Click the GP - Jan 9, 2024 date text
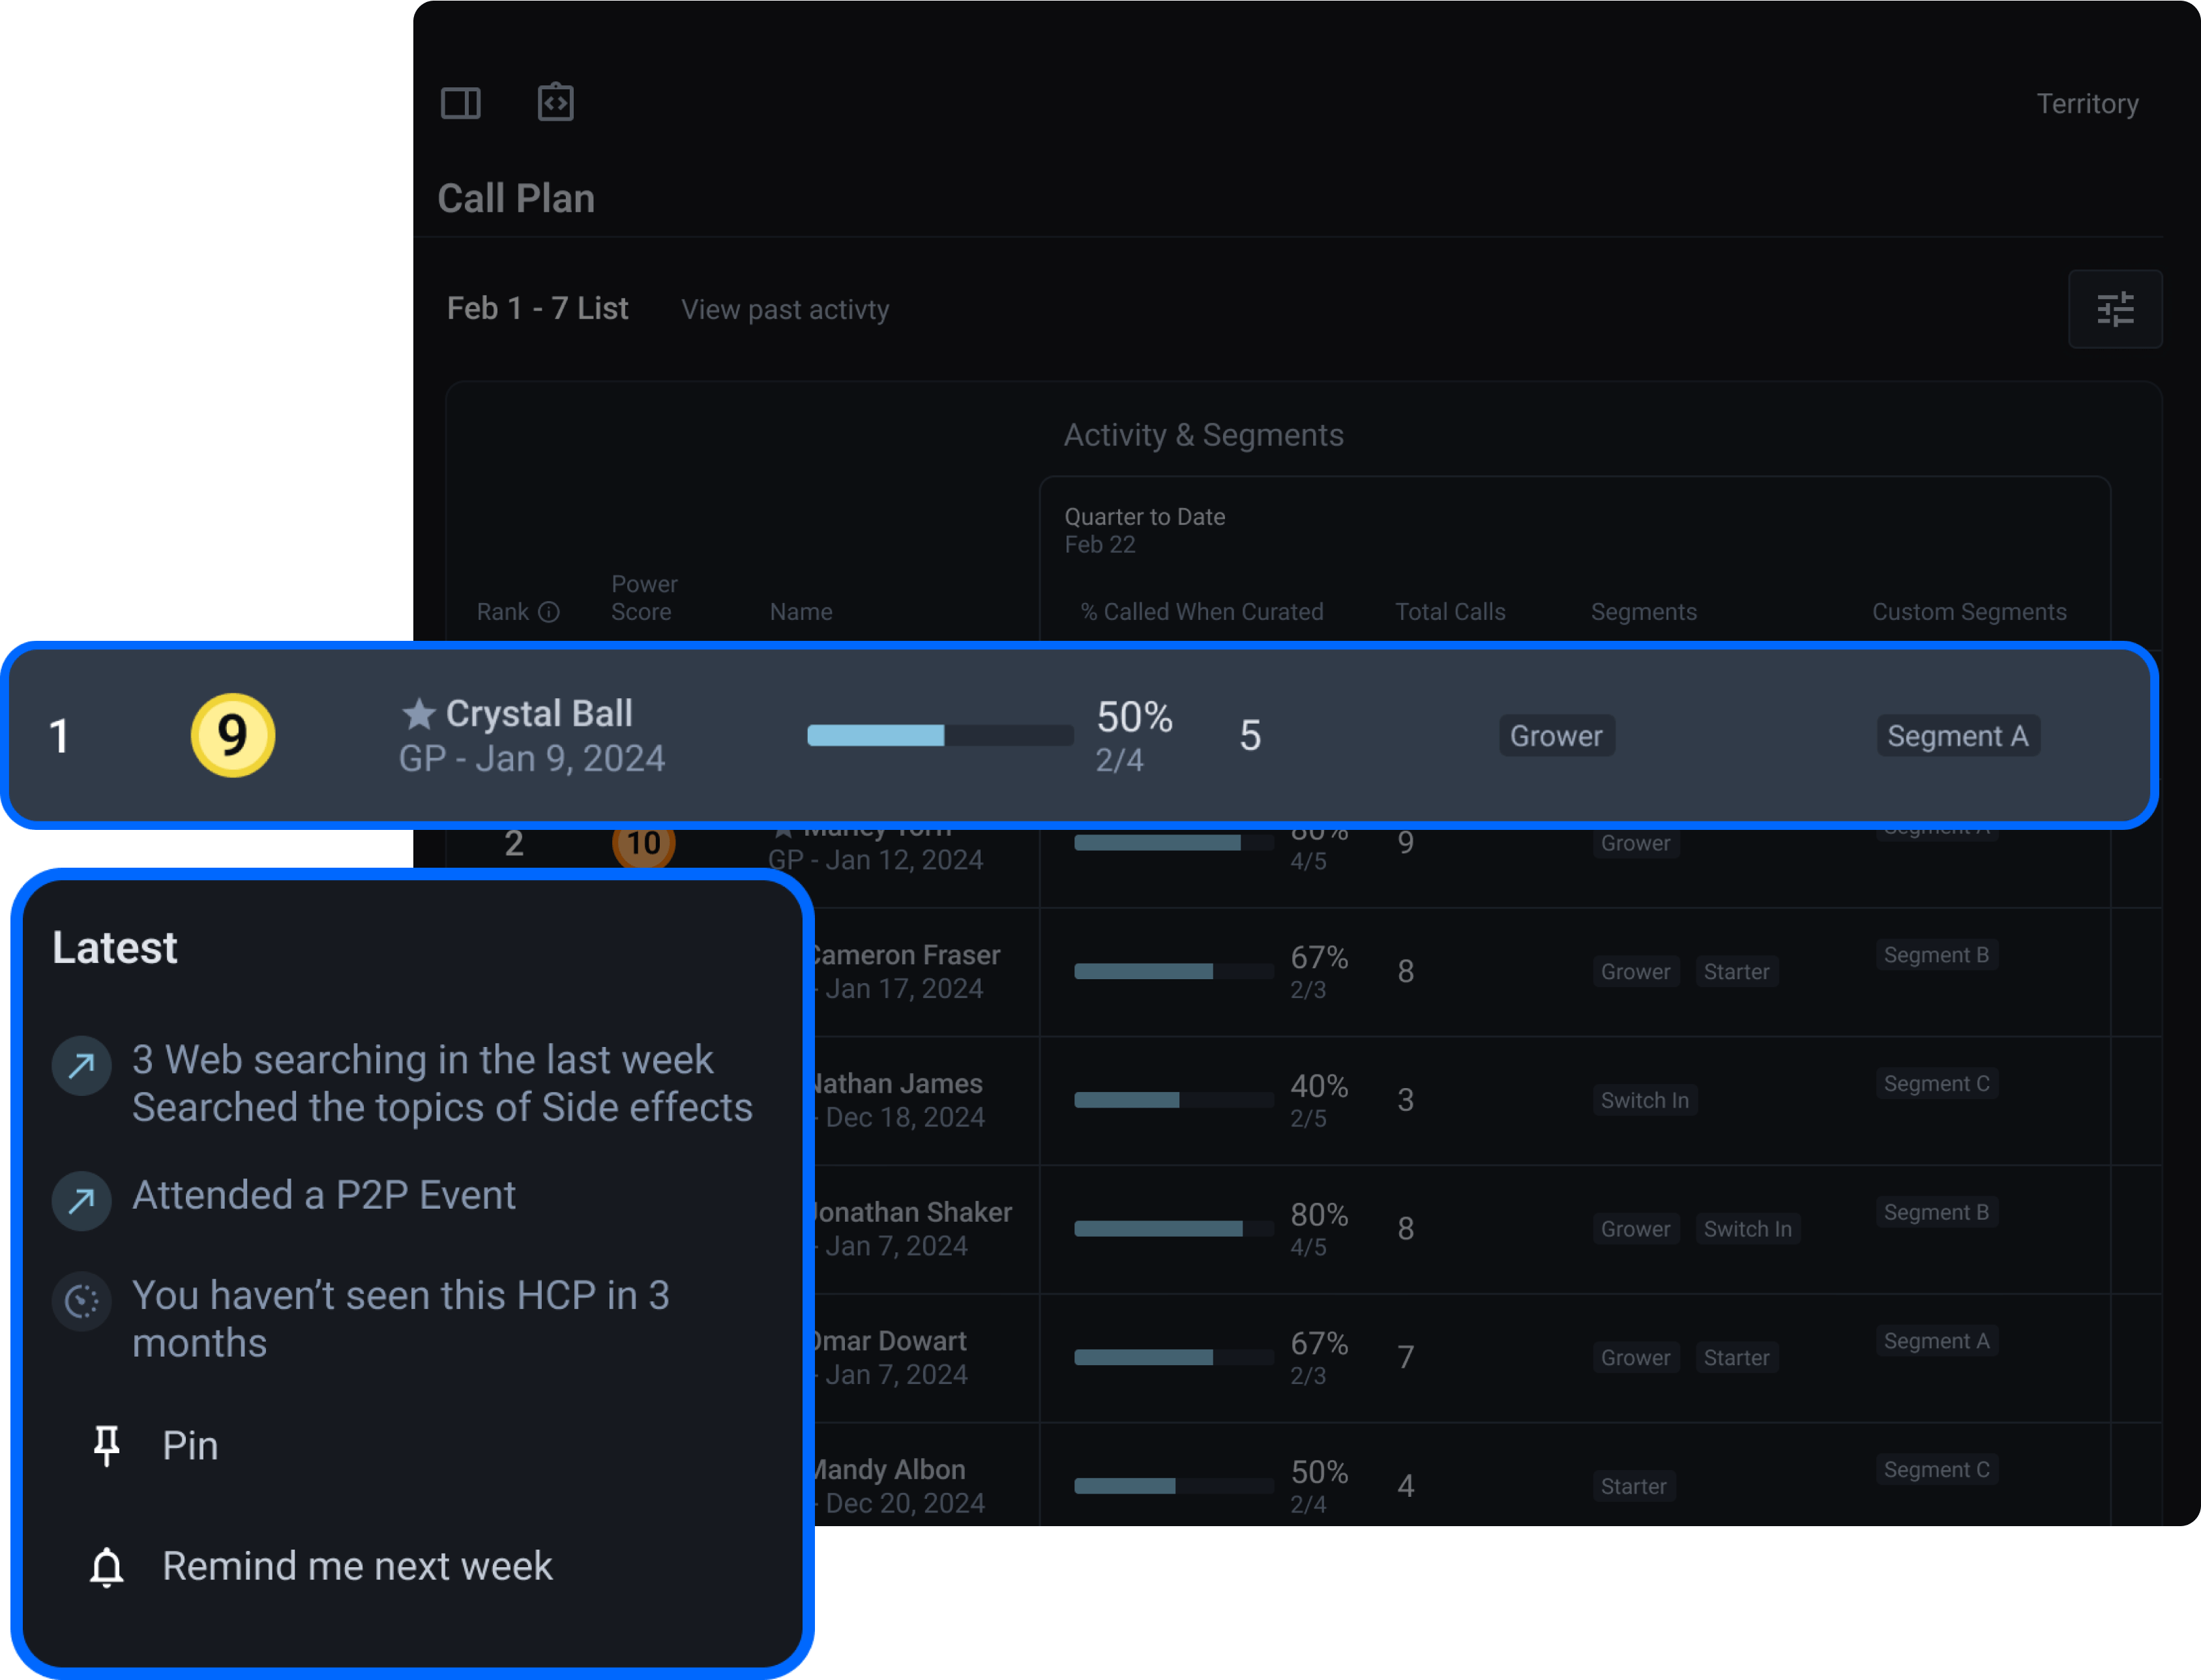Viewport: 2201px width, 1680px height. [x=532, y=759]
